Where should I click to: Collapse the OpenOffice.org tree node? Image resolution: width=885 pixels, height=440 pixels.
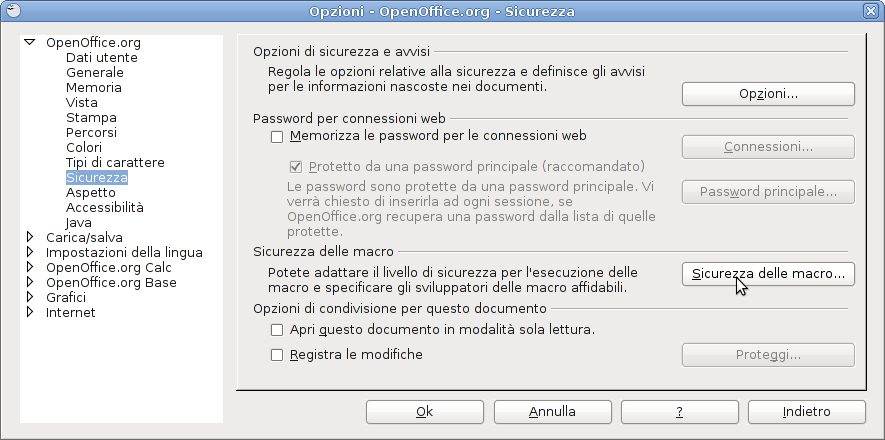(30, 42)
